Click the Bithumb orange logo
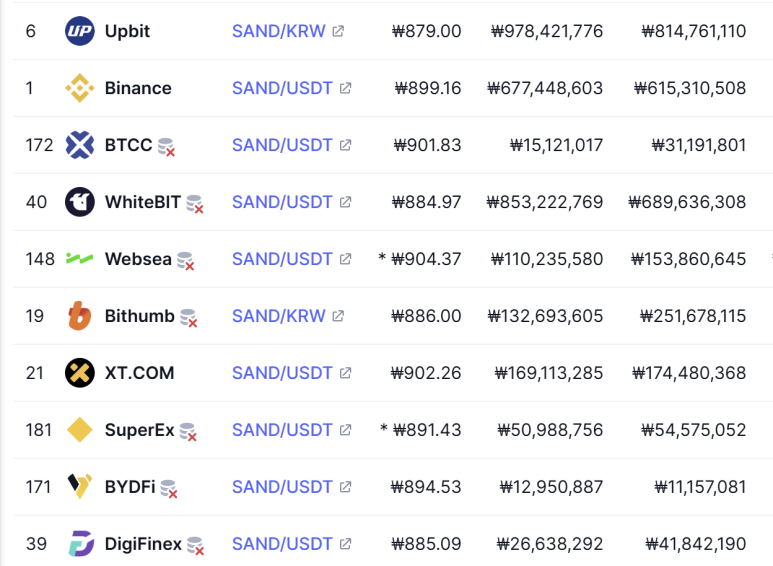This screenshot has height=566, width=773. click(x=79, y=316)
